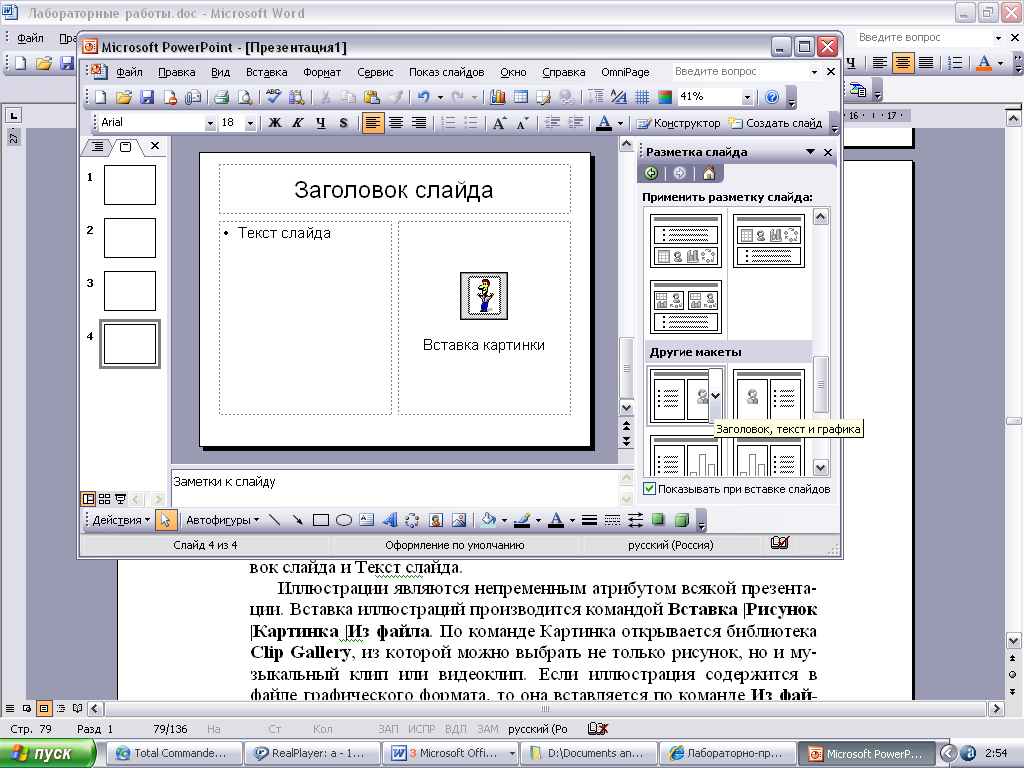The height and width of the screenshot is (768, 1024).
Task: Open the Файл menu in PowerPoint
Action: click(x=129, y=72)
